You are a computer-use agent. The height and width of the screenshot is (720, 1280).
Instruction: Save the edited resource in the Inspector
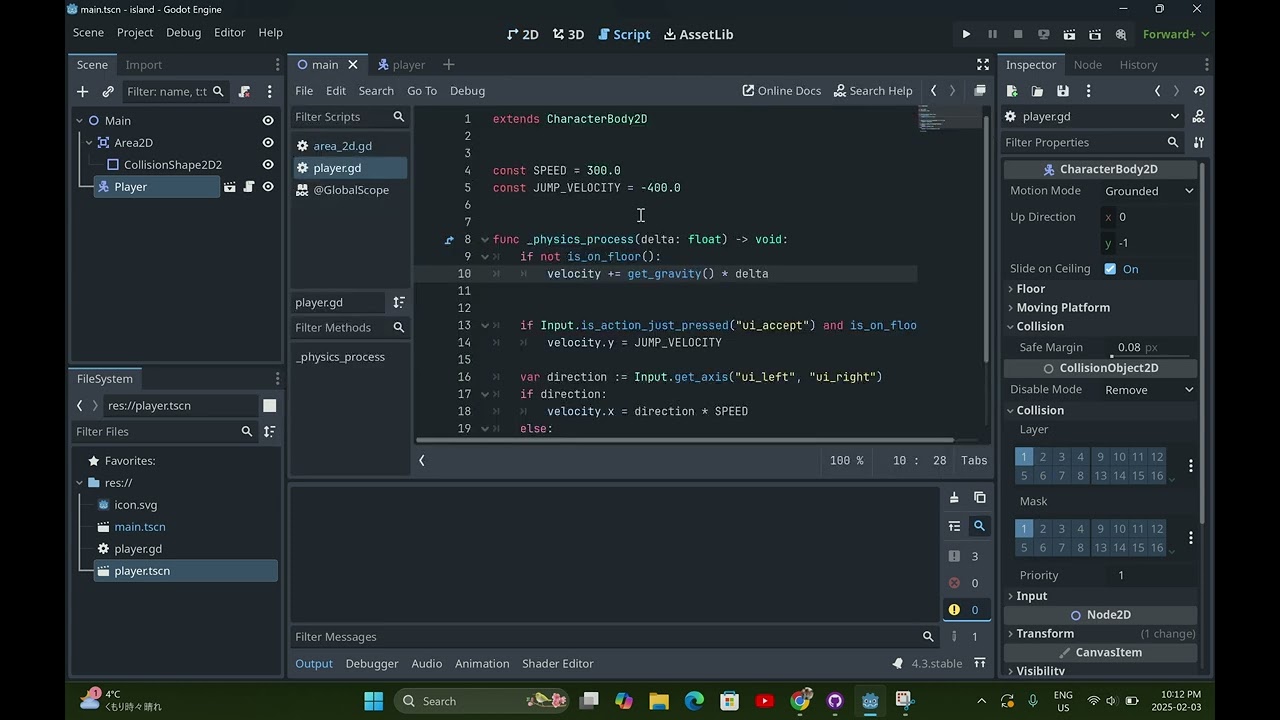(1063, 91)
